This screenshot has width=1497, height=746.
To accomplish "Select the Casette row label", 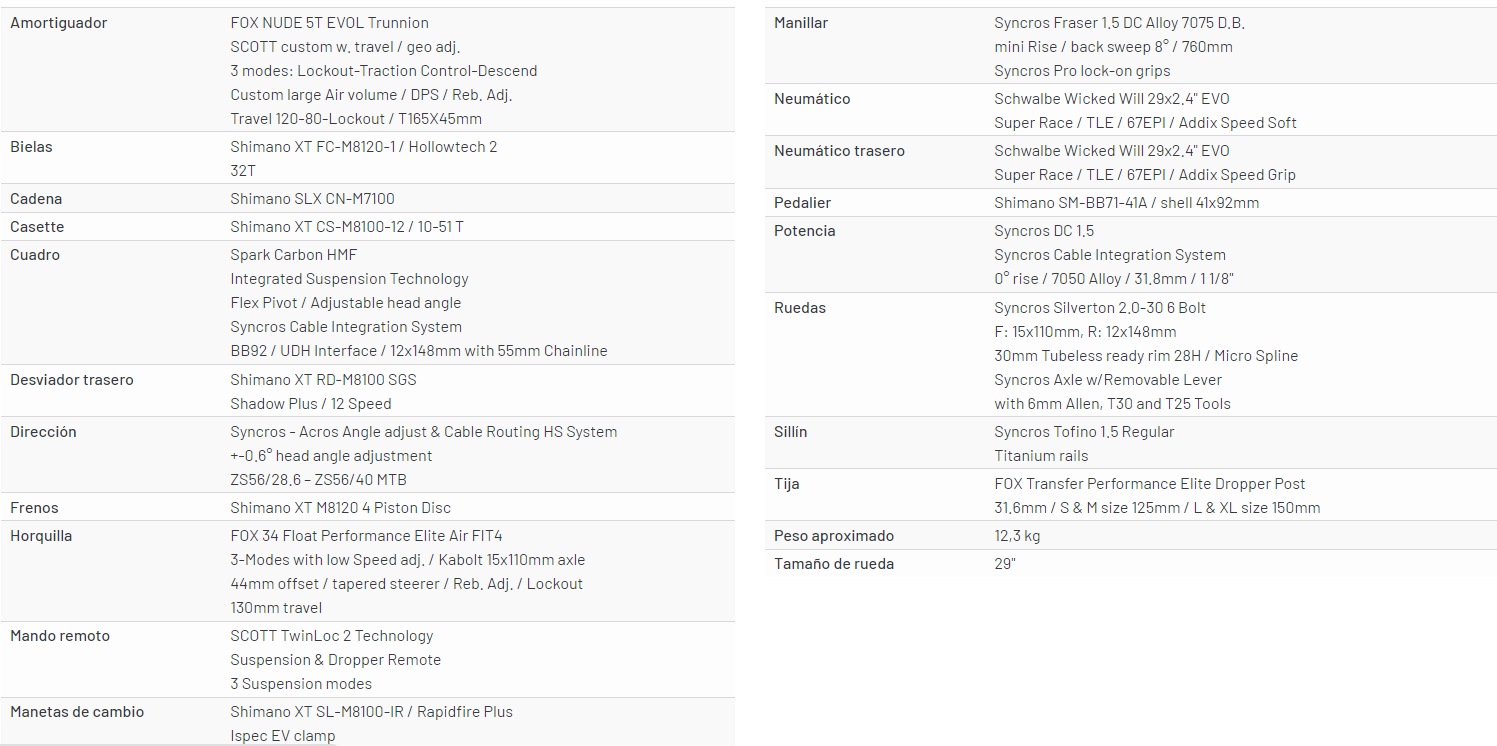I will [37, 227].
